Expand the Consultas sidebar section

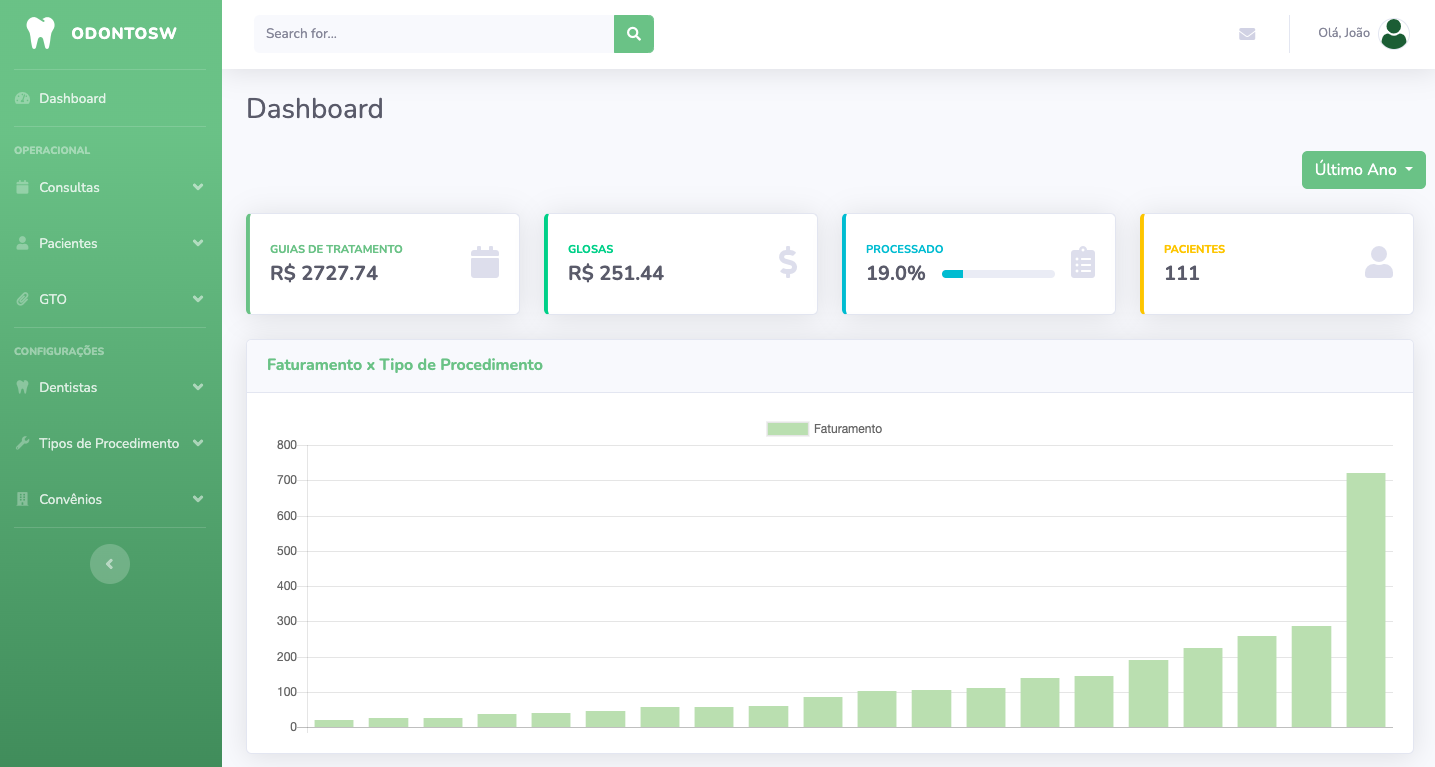click(x=110, y=187)
